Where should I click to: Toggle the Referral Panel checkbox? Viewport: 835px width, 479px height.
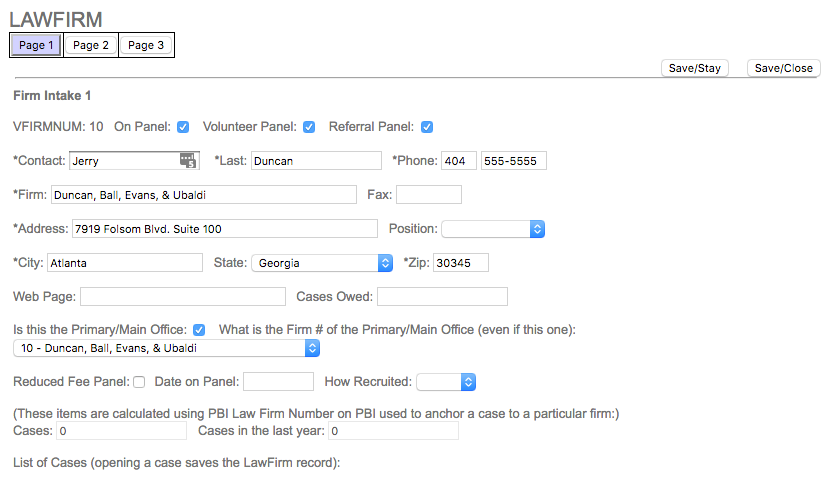pyautogui.click(x=427, y=127)
